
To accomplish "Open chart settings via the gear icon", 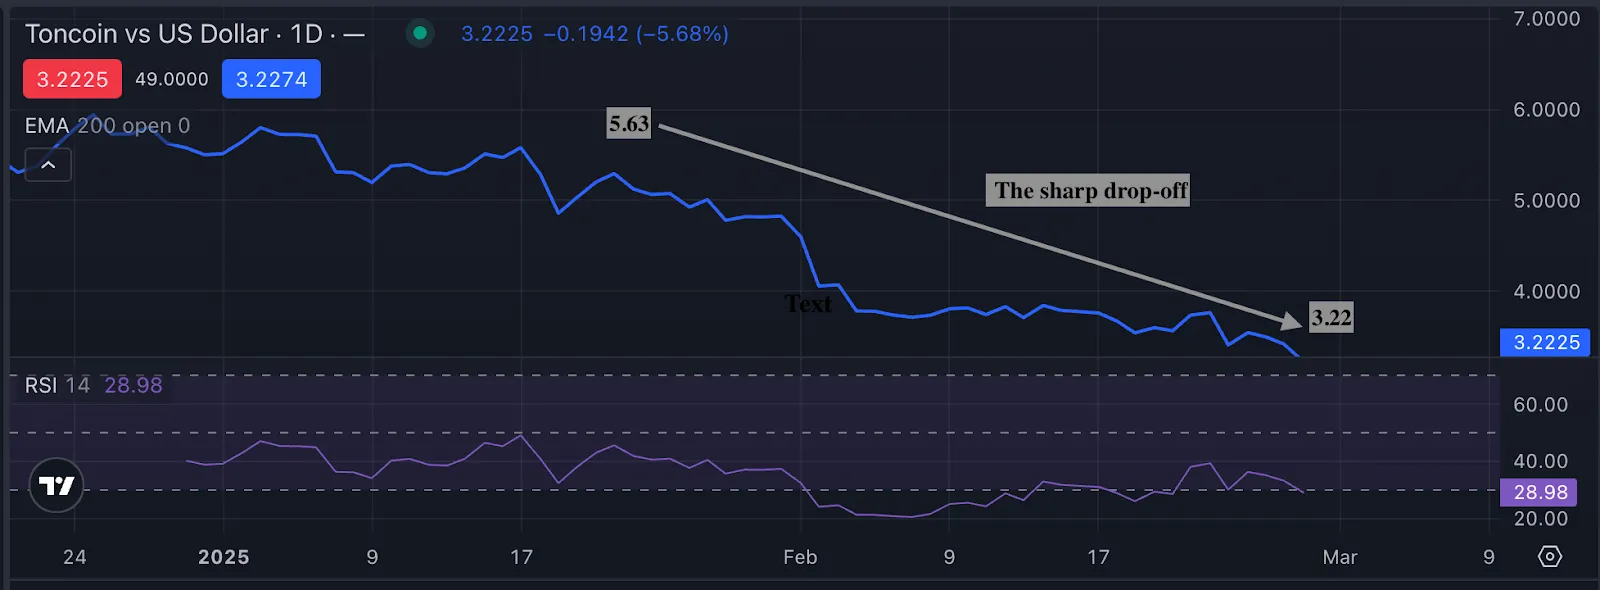I will coord(1547,557).
